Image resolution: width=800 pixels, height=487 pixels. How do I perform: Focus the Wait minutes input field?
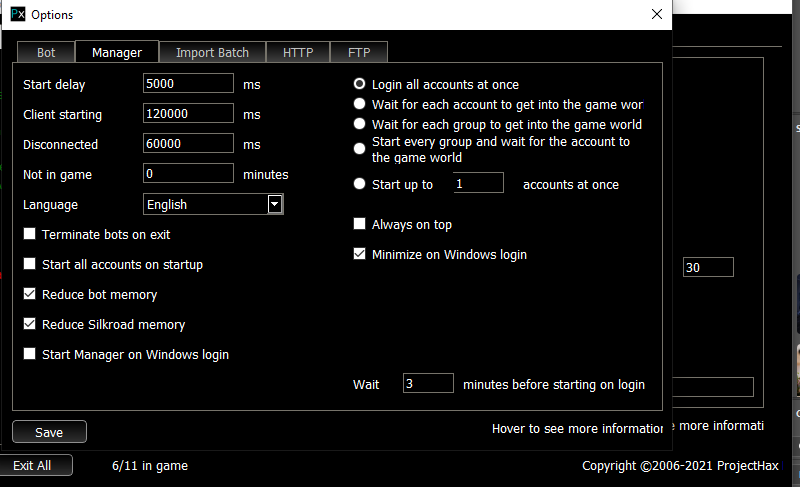click(x=428, y=384)
